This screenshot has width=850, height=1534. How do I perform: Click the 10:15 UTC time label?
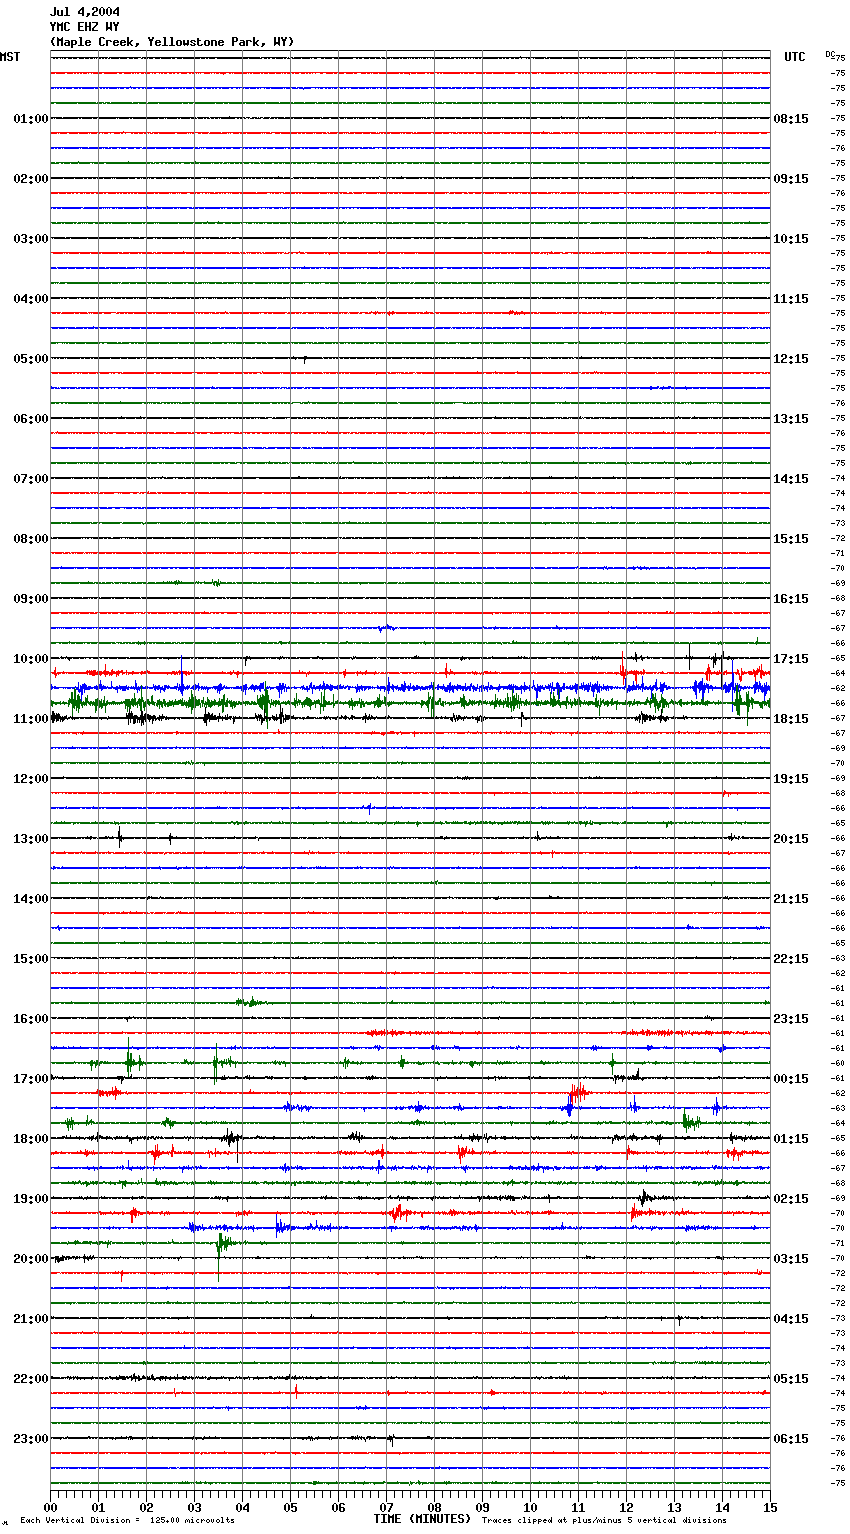click(x=791, y=239)
